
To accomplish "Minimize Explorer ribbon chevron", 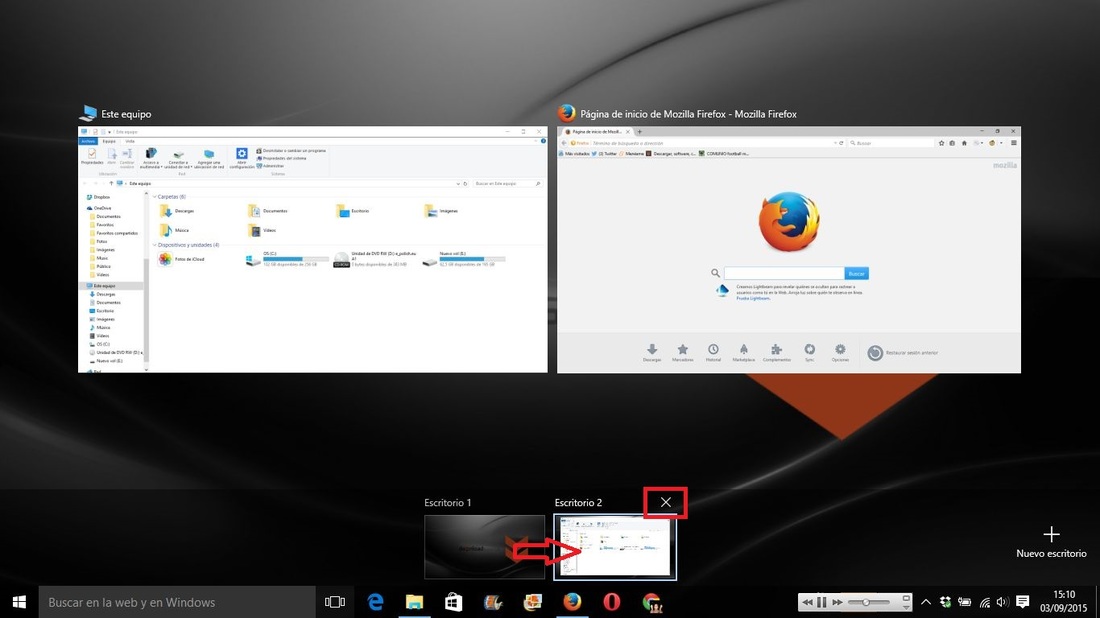I will tap(535, 141).
